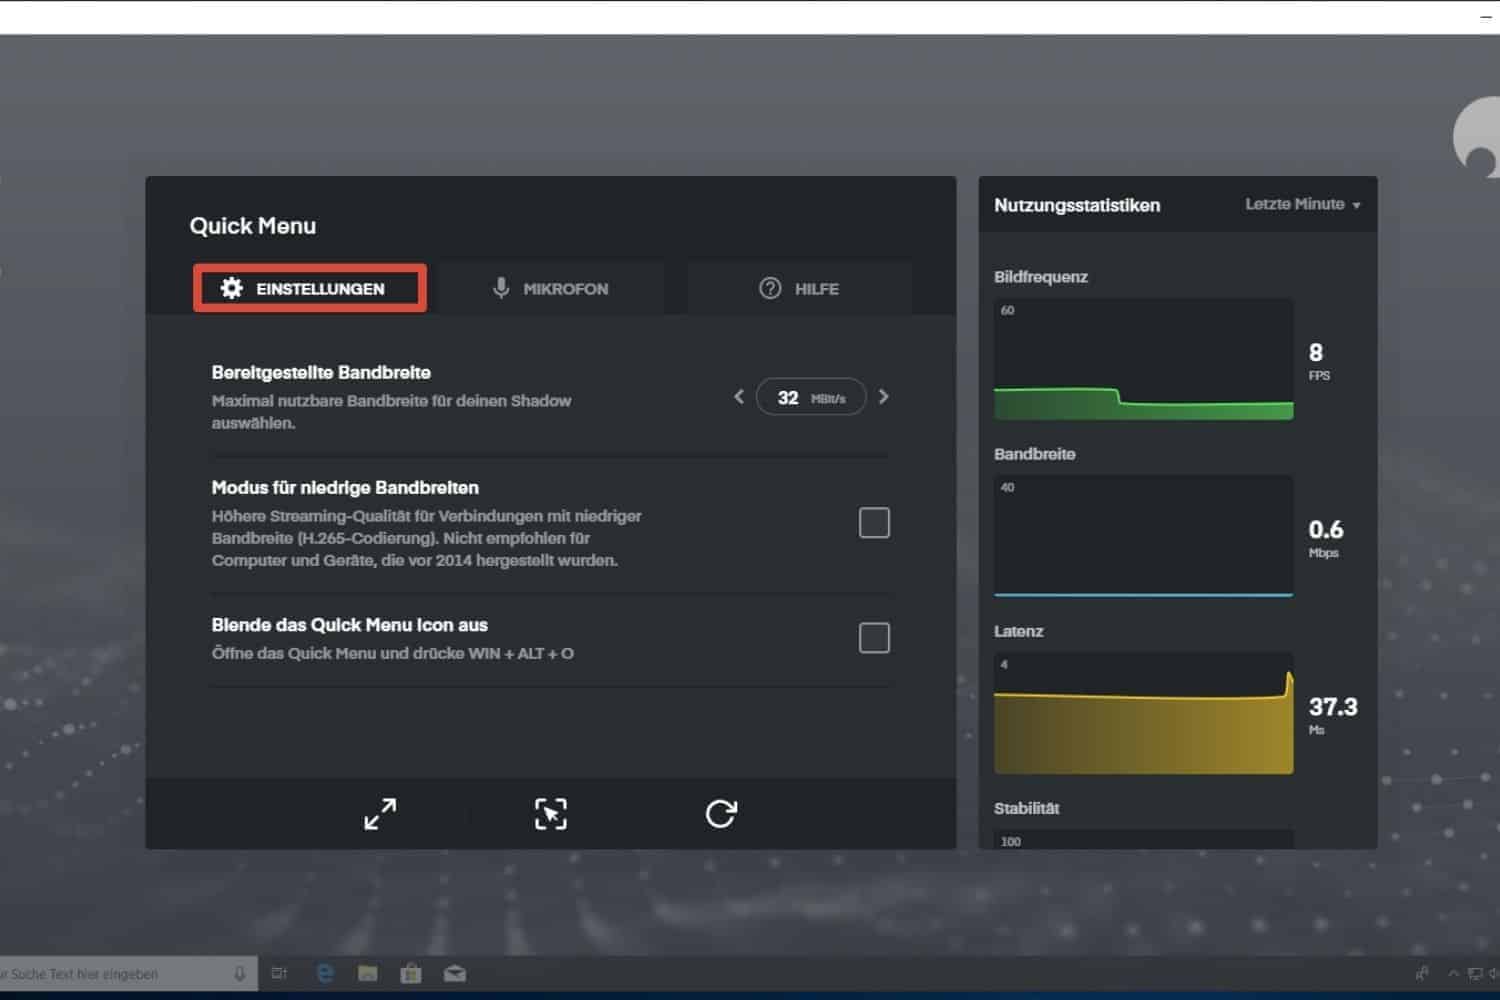Click the cursor capture frame icon
Screen dimensions: 1500x1000
[551, 814]
